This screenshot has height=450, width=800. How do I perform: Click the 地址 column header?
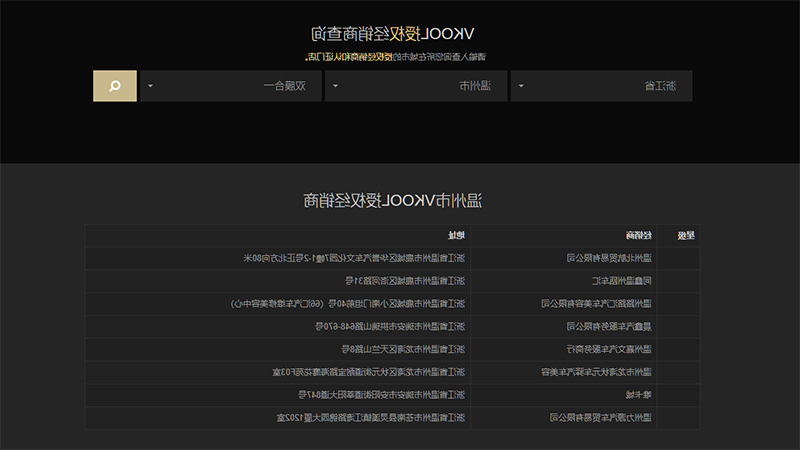pos(456,235)
